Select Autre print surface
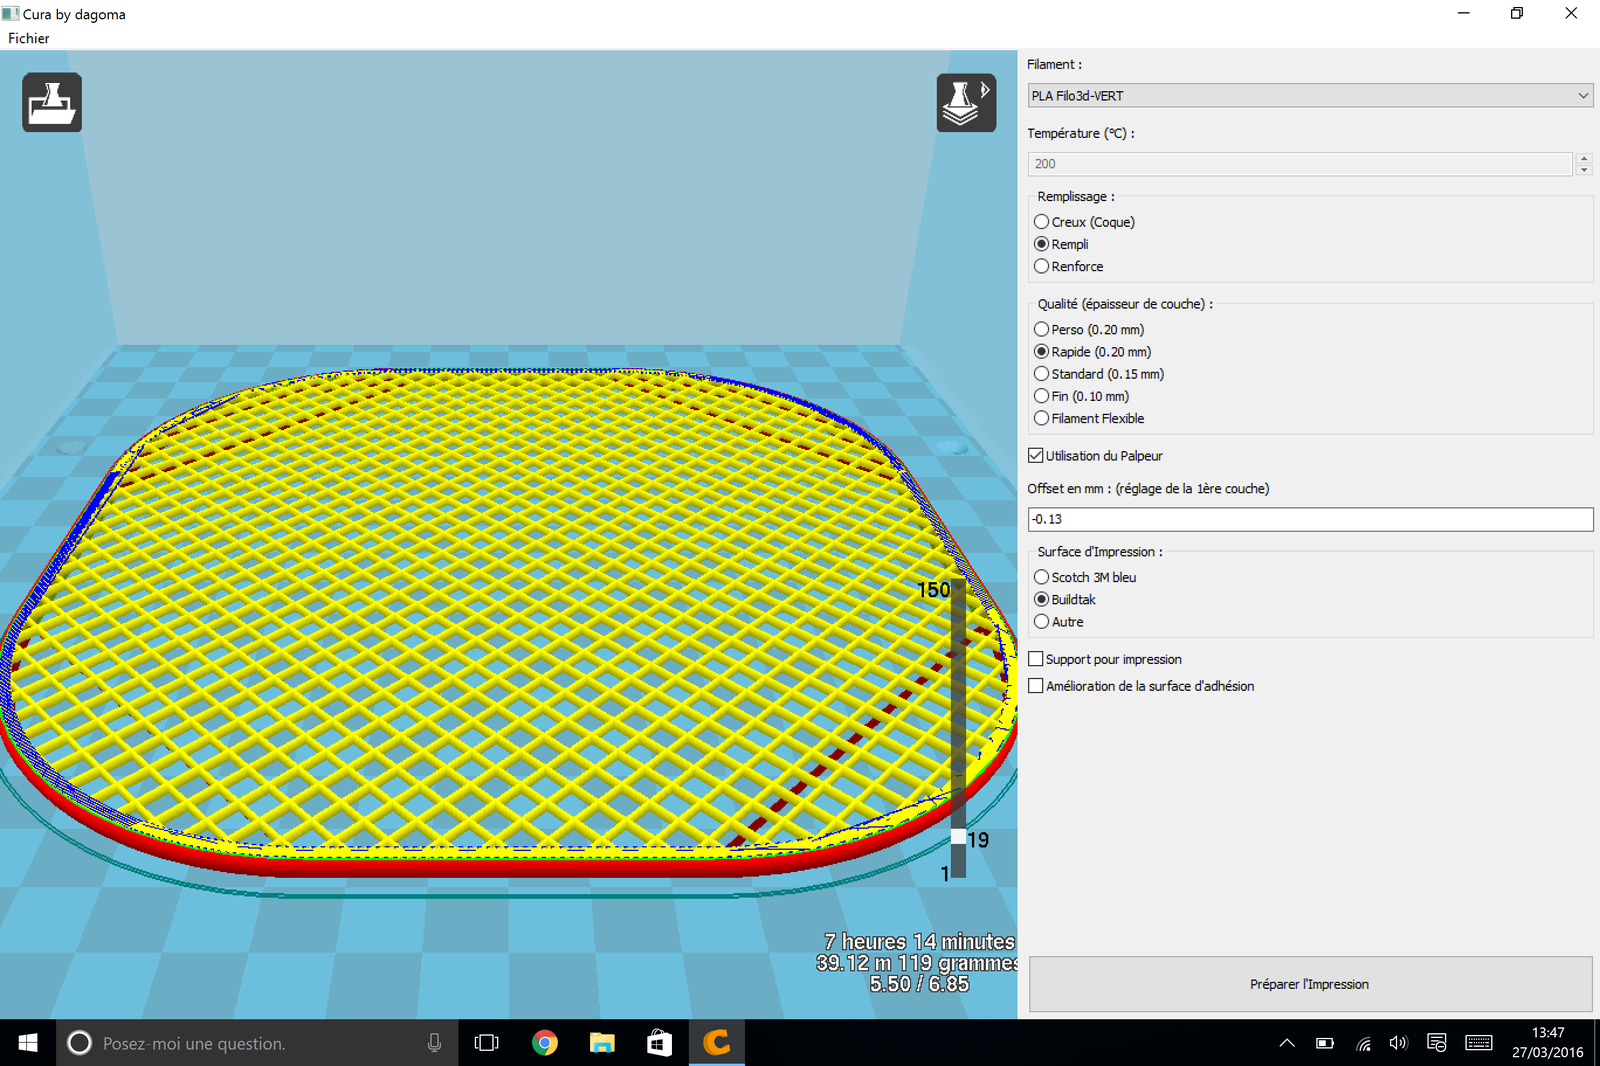This screenshot has width=1600, height=1066. coord(1060,622)
